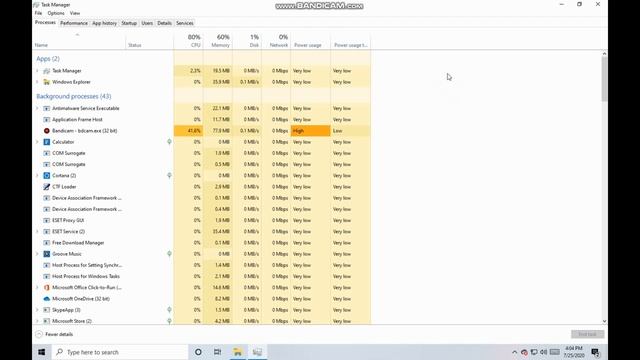Expand the Antimalware Service Executable row
Screen dimensions: 640x360
click(x=38, y=108)
